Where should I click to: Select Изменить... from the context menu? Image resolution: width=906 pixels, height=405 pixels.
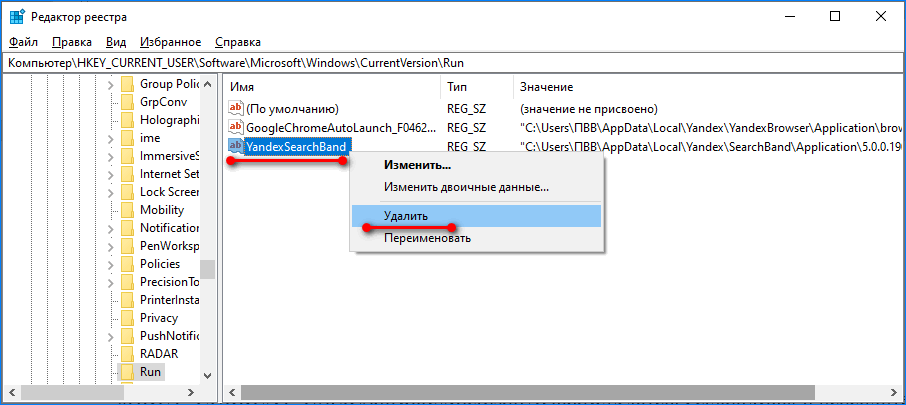pyautogui.click(x=417, y=164)
